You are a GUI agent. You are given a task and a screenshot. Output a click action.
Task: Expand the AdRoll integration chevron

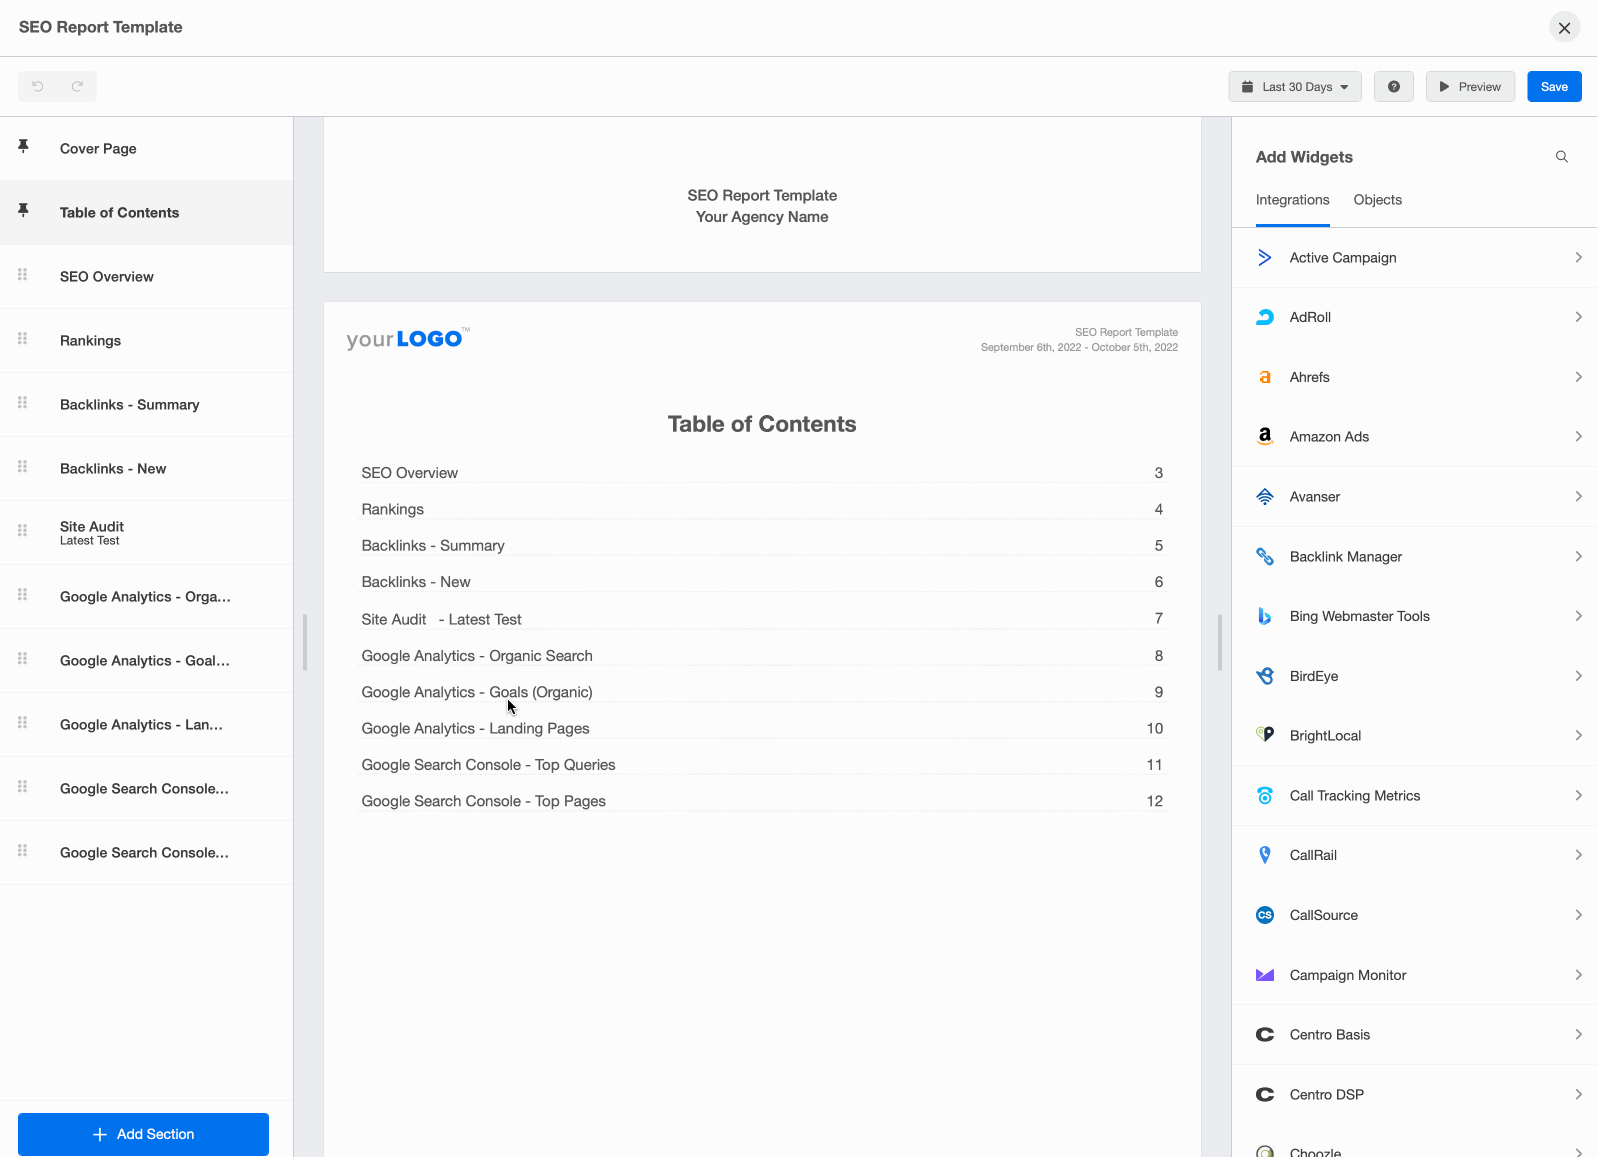pyautogui.click(x=1578, y=317)
